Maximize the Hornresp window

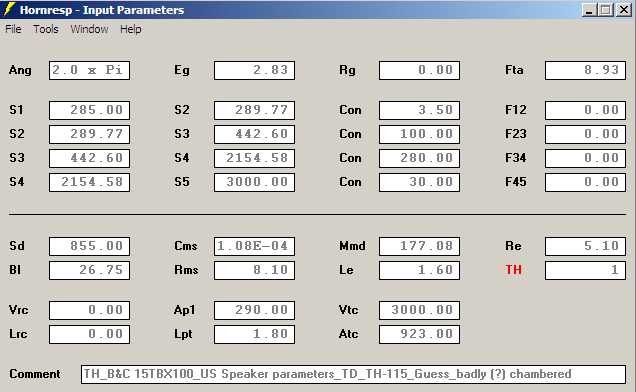tap(606, 10)
